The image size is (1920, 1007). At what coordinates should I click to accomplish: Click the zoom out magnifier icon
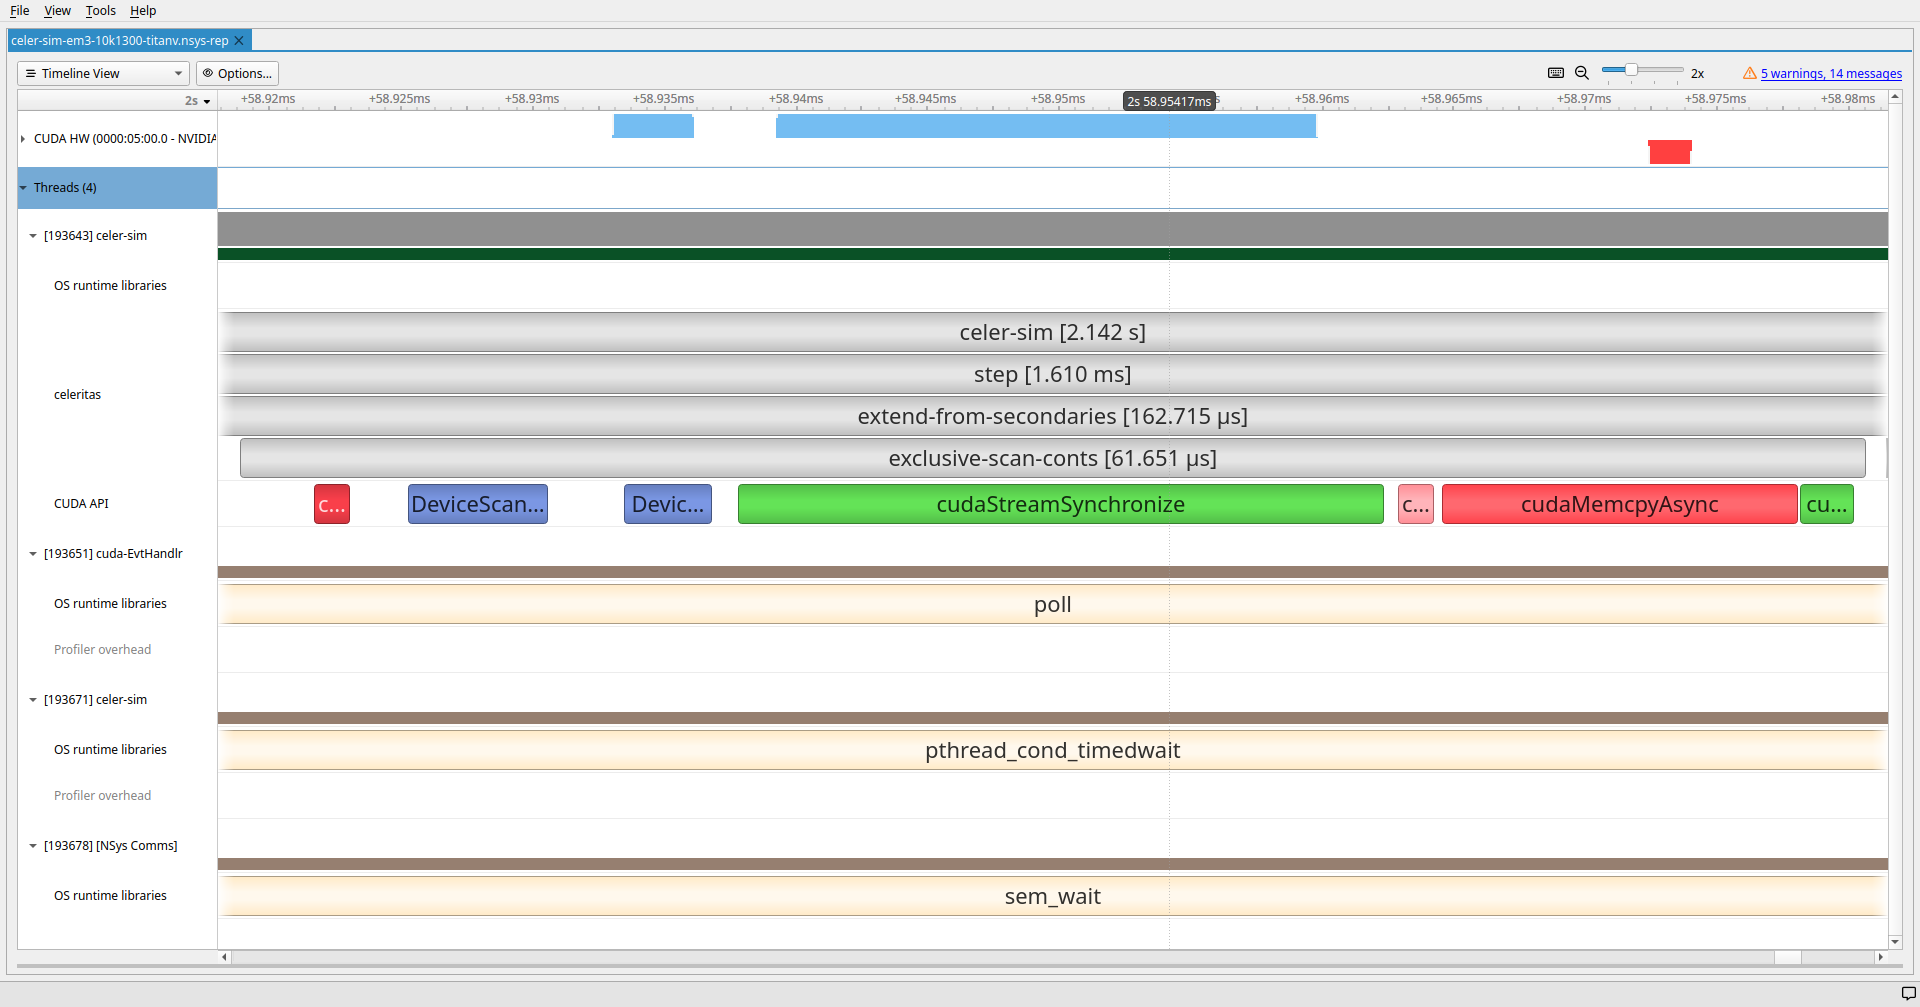tap(1582, 73)
